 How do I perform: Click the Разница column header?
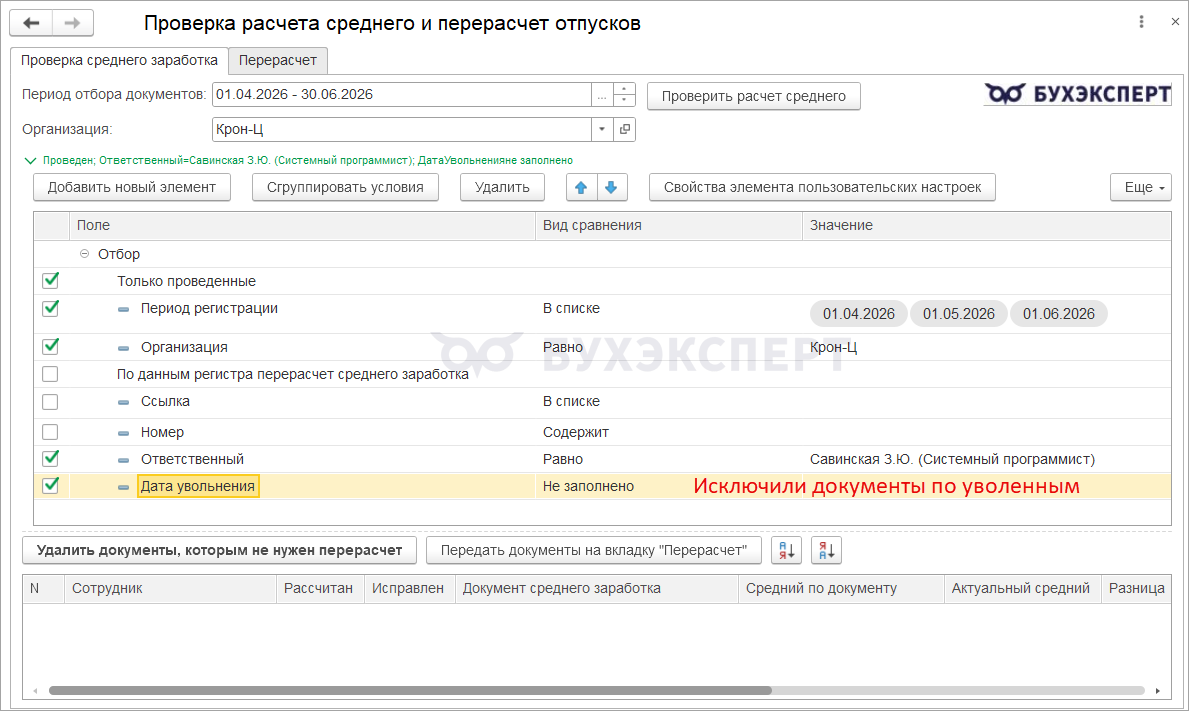[x=1137, y=588]
